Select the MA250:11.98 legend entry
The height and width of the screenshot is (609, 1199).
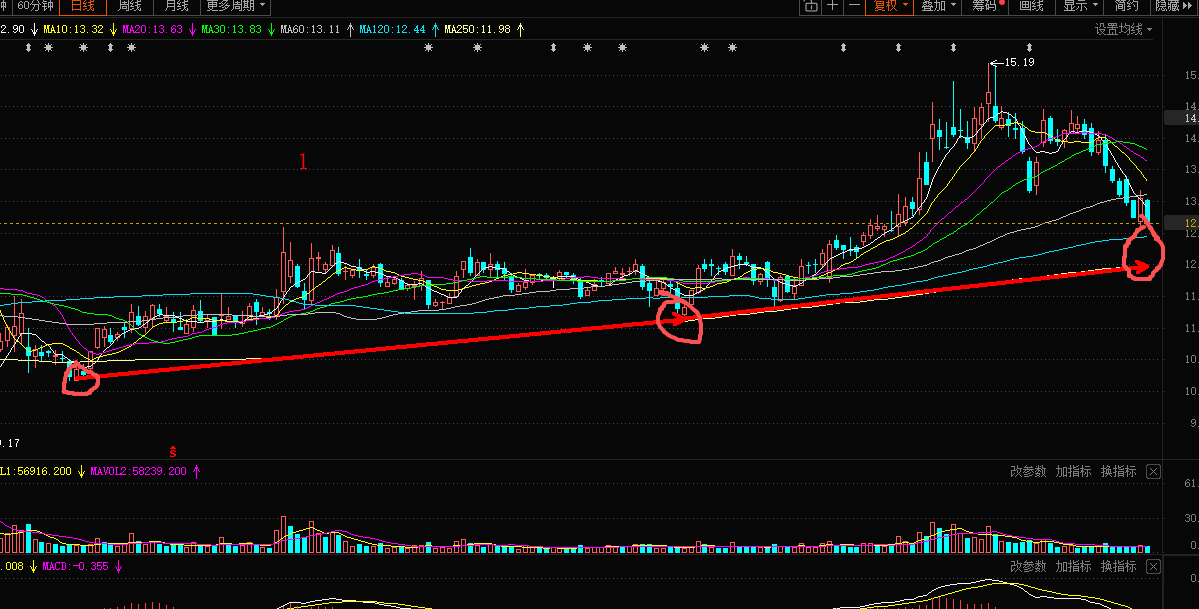[x=477, y=29]
